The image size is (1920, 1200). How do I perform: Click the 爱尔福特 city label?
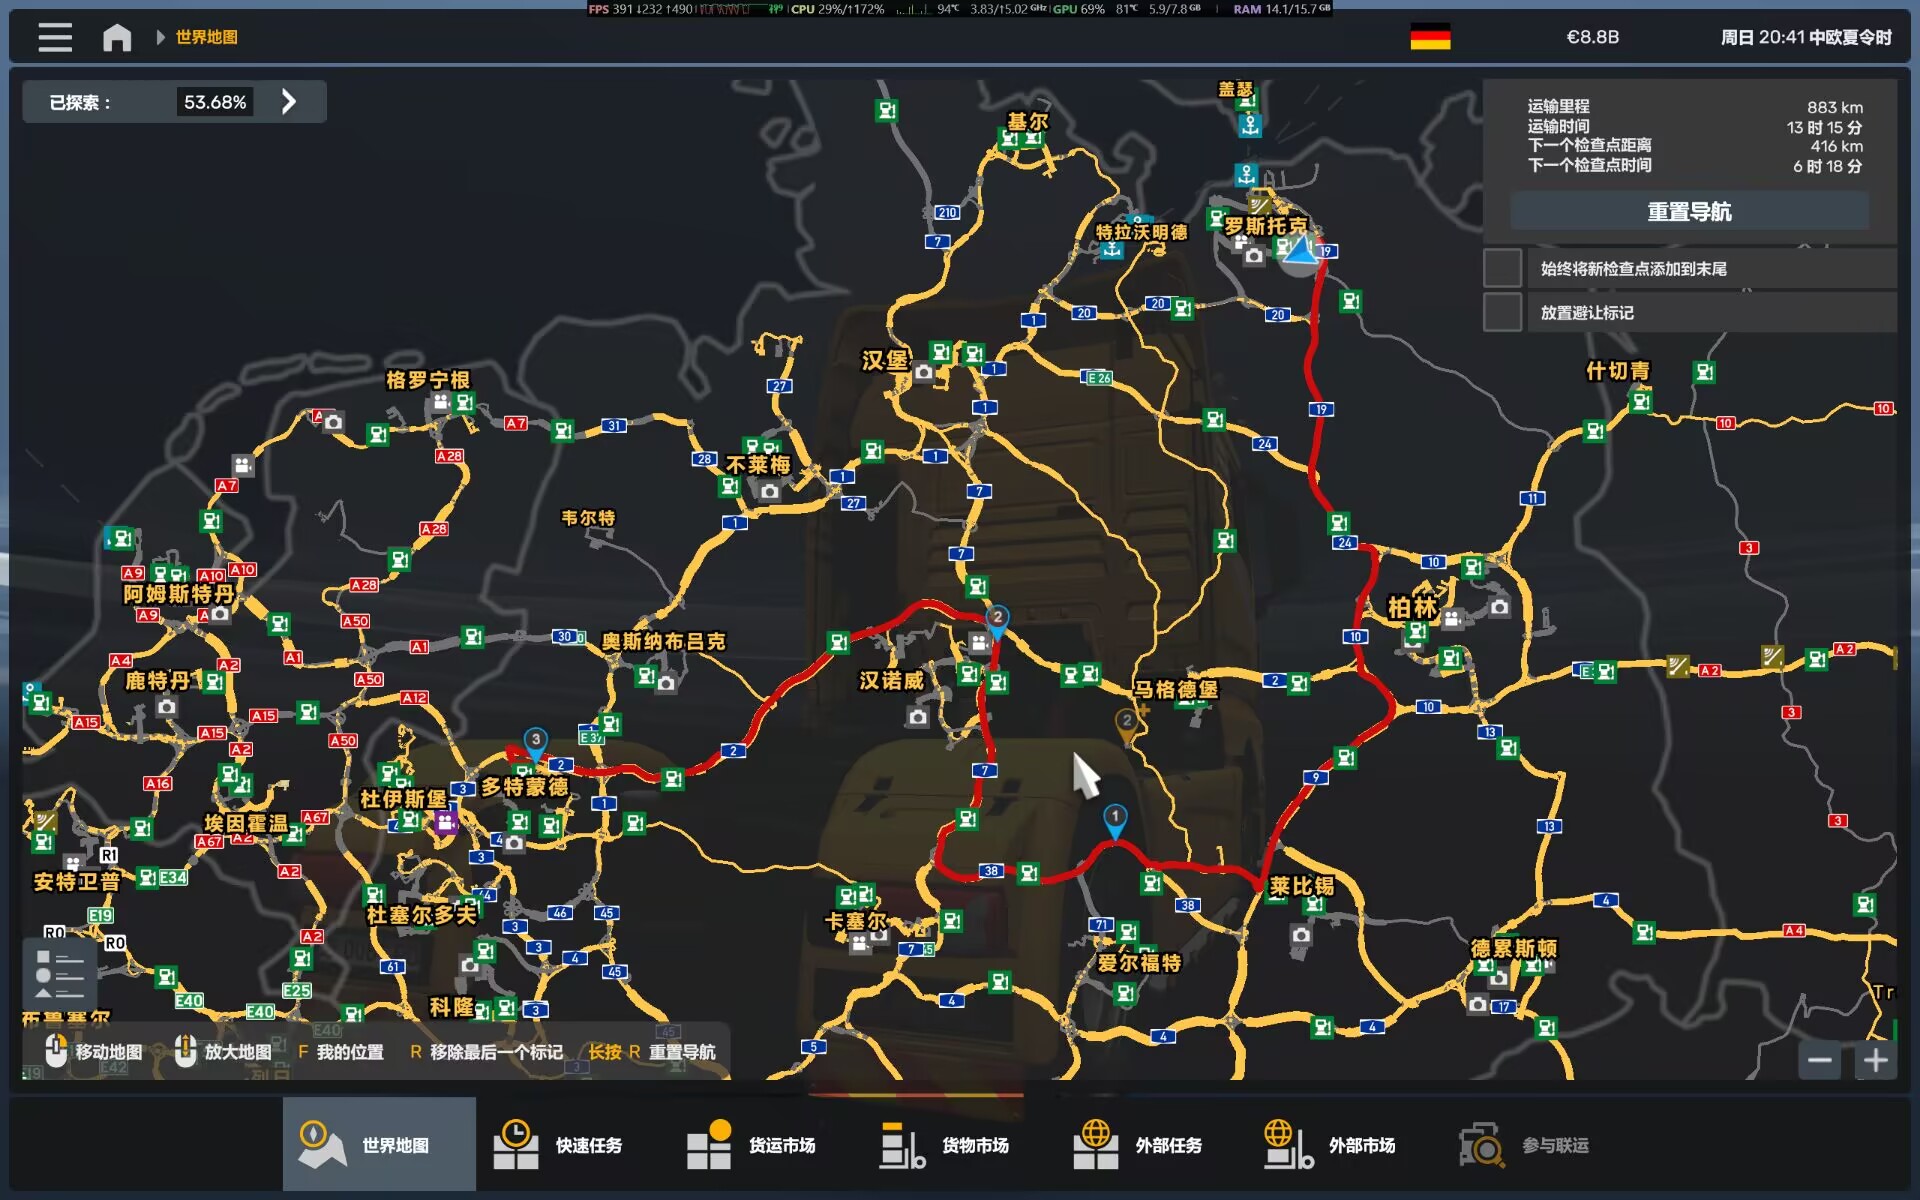click(1139, 963)
